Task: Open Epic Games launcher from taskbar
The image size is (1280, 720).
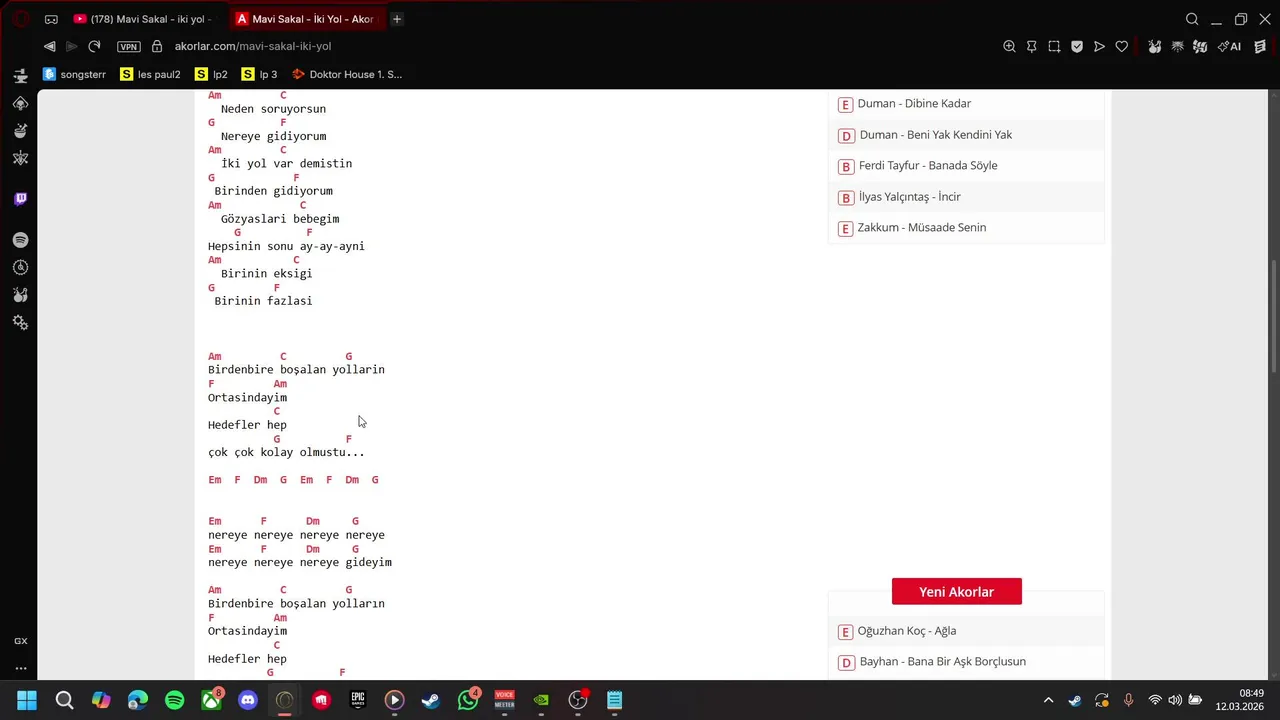Action: tap(358, 700)
